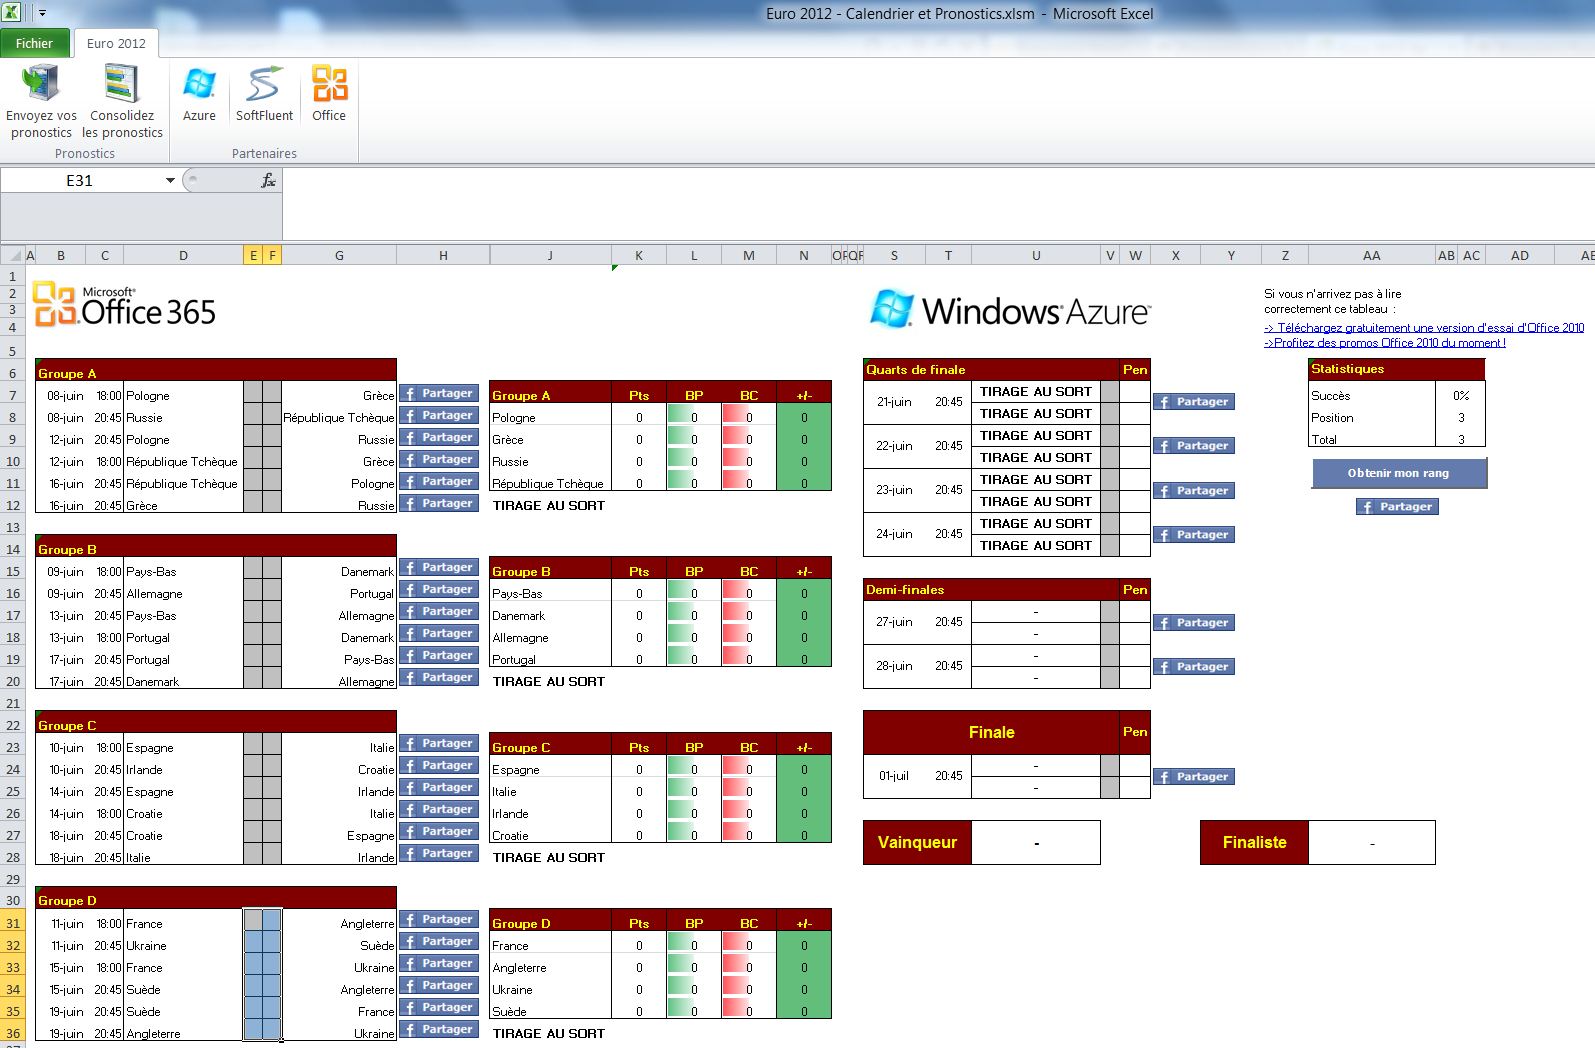Viewport: 1595px width, 1048px height.
Task: Click Partager below Obtenir mon rang
Action: [x=1397, y=507]
